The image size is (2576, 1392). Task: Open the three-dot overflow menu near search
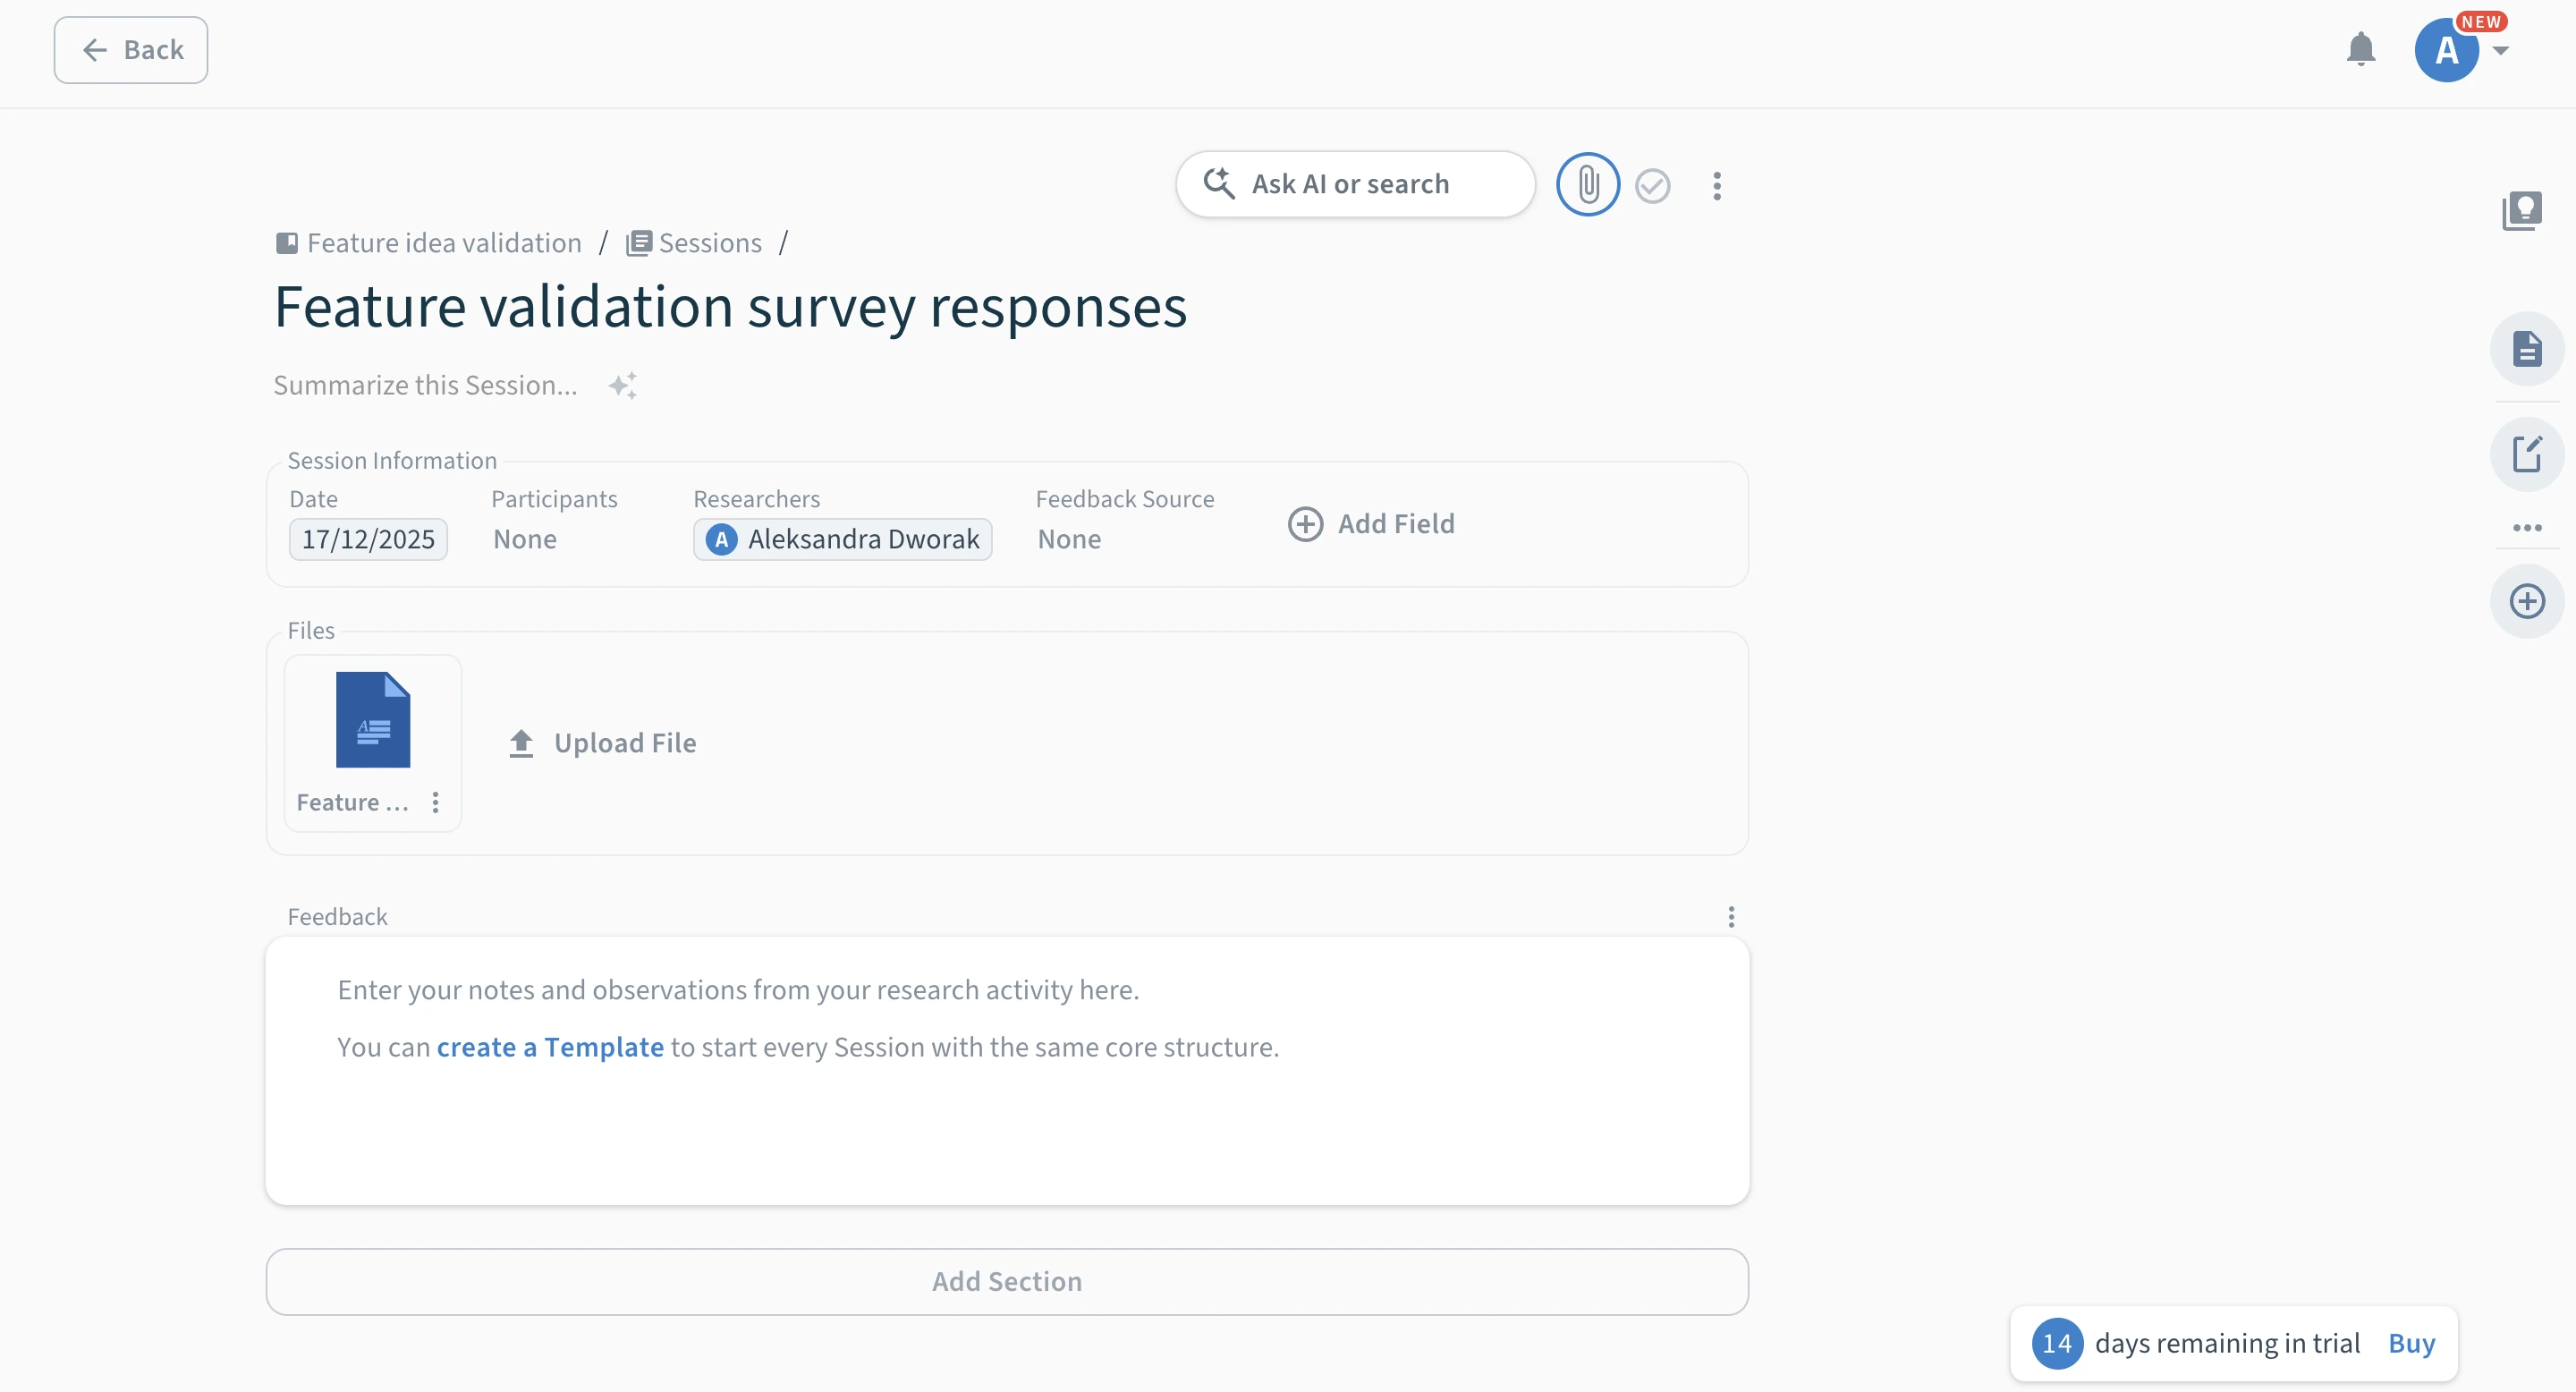pos(1717,186)
